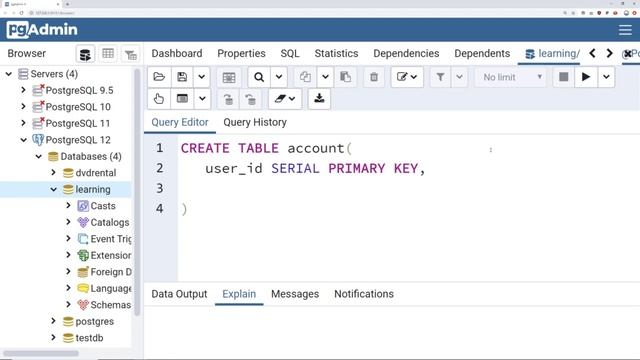The height and width of the screenshot is (360, 640).
Task: Open file with the folder icon
Action: click(159, 77)
